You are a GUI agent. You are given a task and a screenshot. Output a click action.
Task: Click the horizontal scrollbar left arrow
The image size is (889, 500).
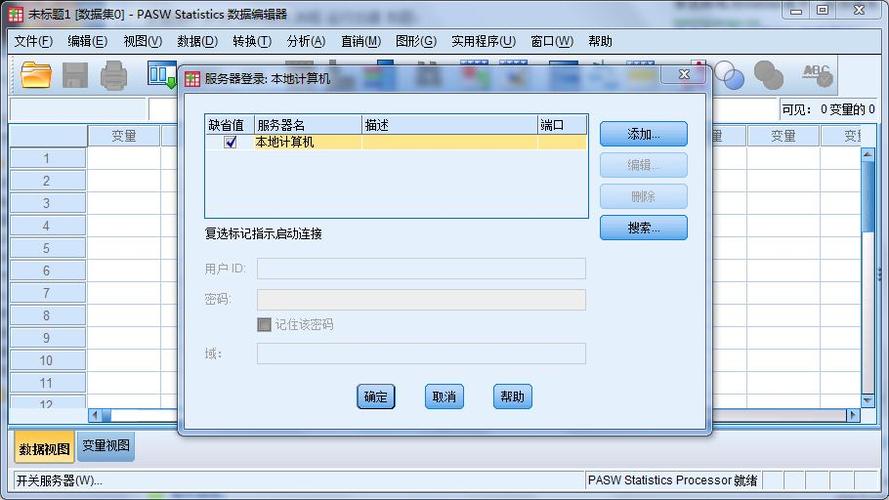tap(95, 415)
